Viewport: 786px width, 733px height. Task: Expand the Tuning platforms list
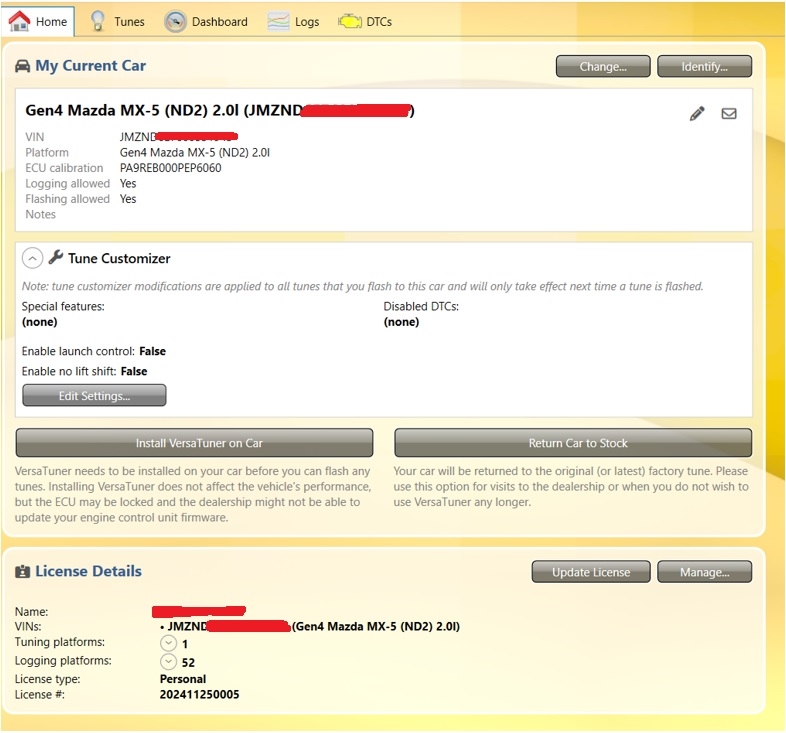coord(168,643)
